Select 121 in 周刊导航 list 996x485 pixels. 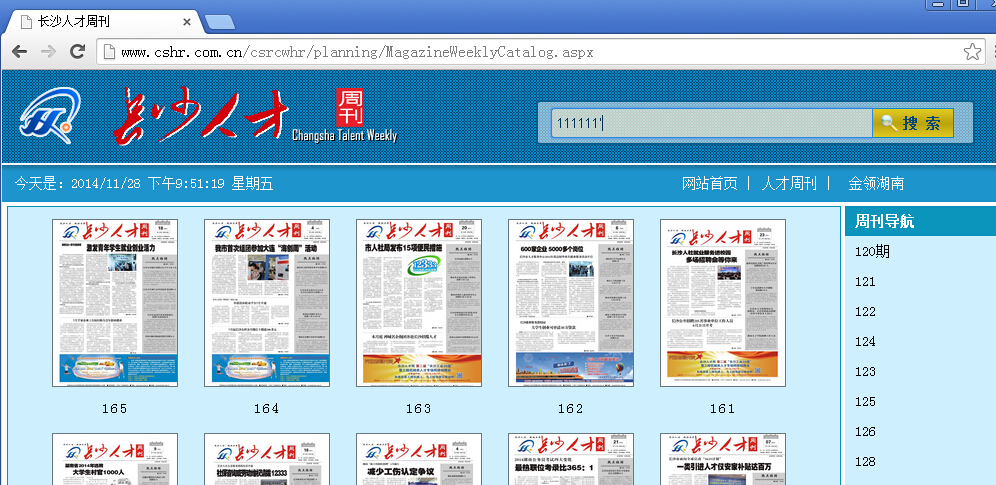(x=865, y=282)
